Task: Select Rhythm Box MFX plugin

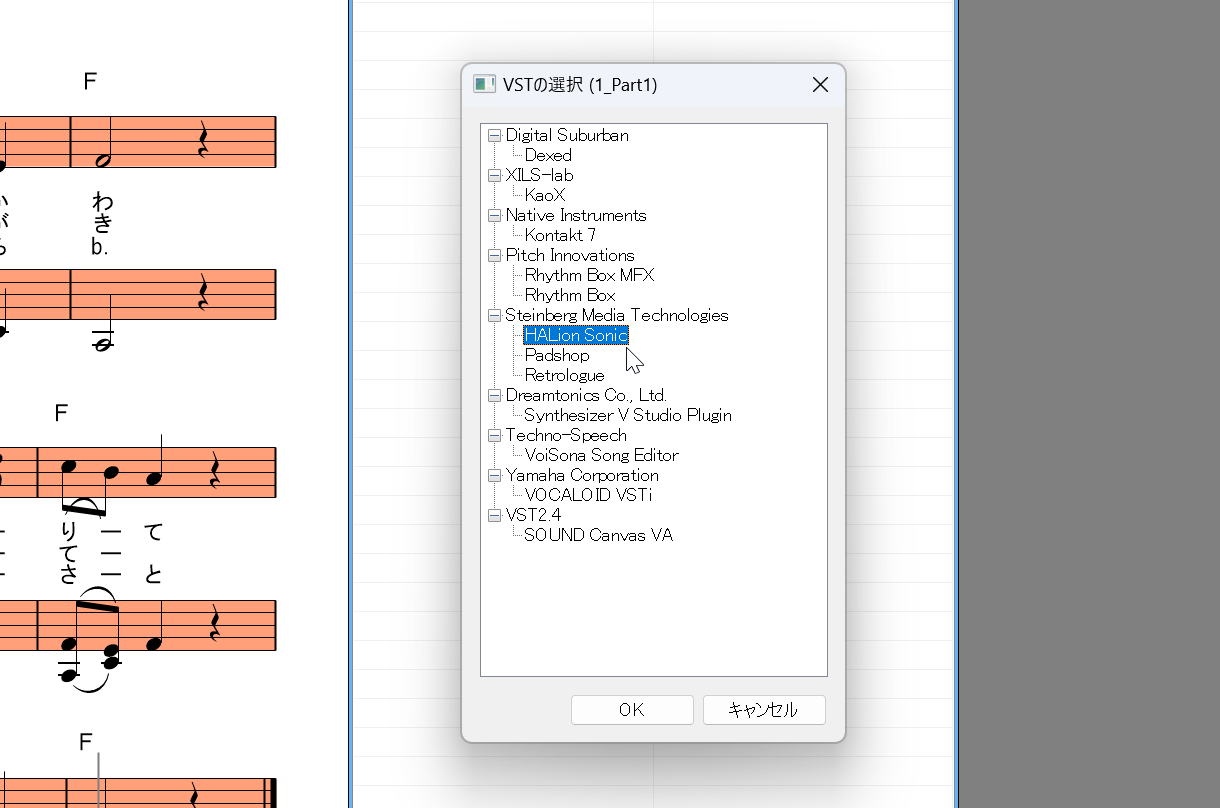Action: (x=589, y=275)
